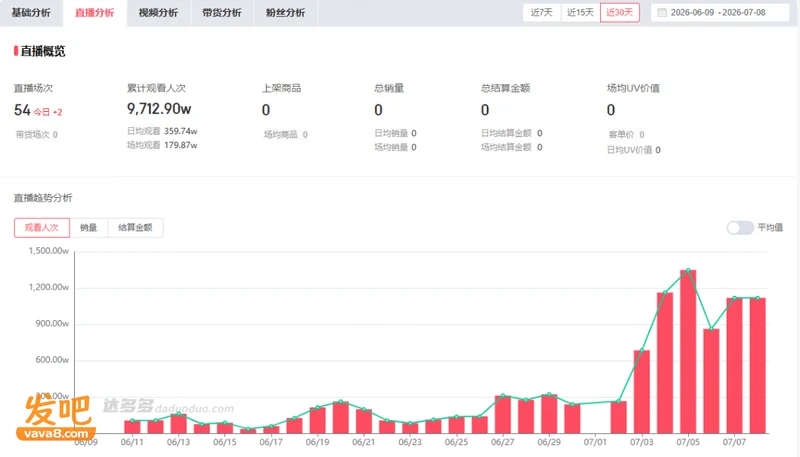Screen dimensions: 800x457
Task: Toggle the 平均值 switch
Action: click(740, 227)
